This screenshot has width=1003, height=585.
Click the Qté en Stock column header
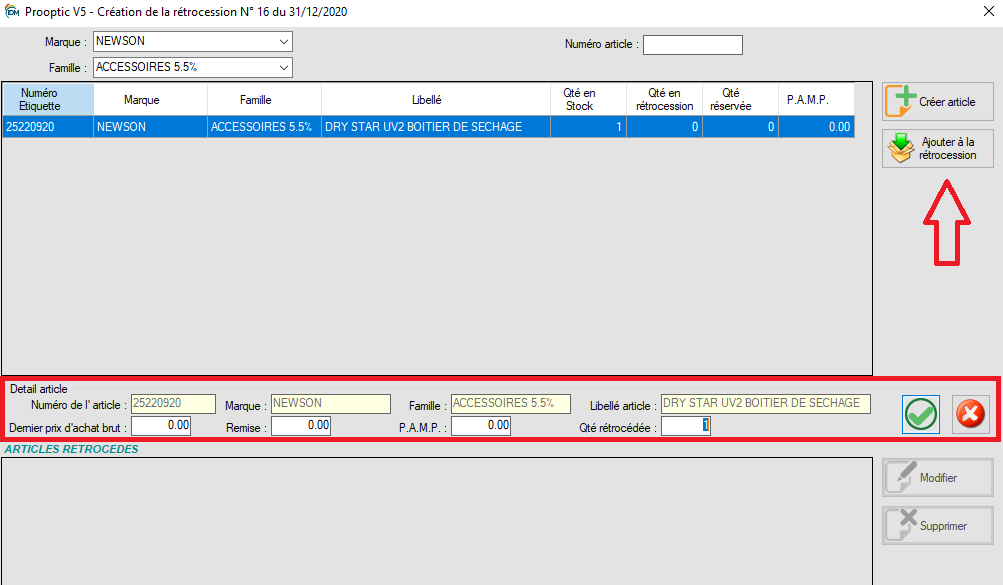588,100
